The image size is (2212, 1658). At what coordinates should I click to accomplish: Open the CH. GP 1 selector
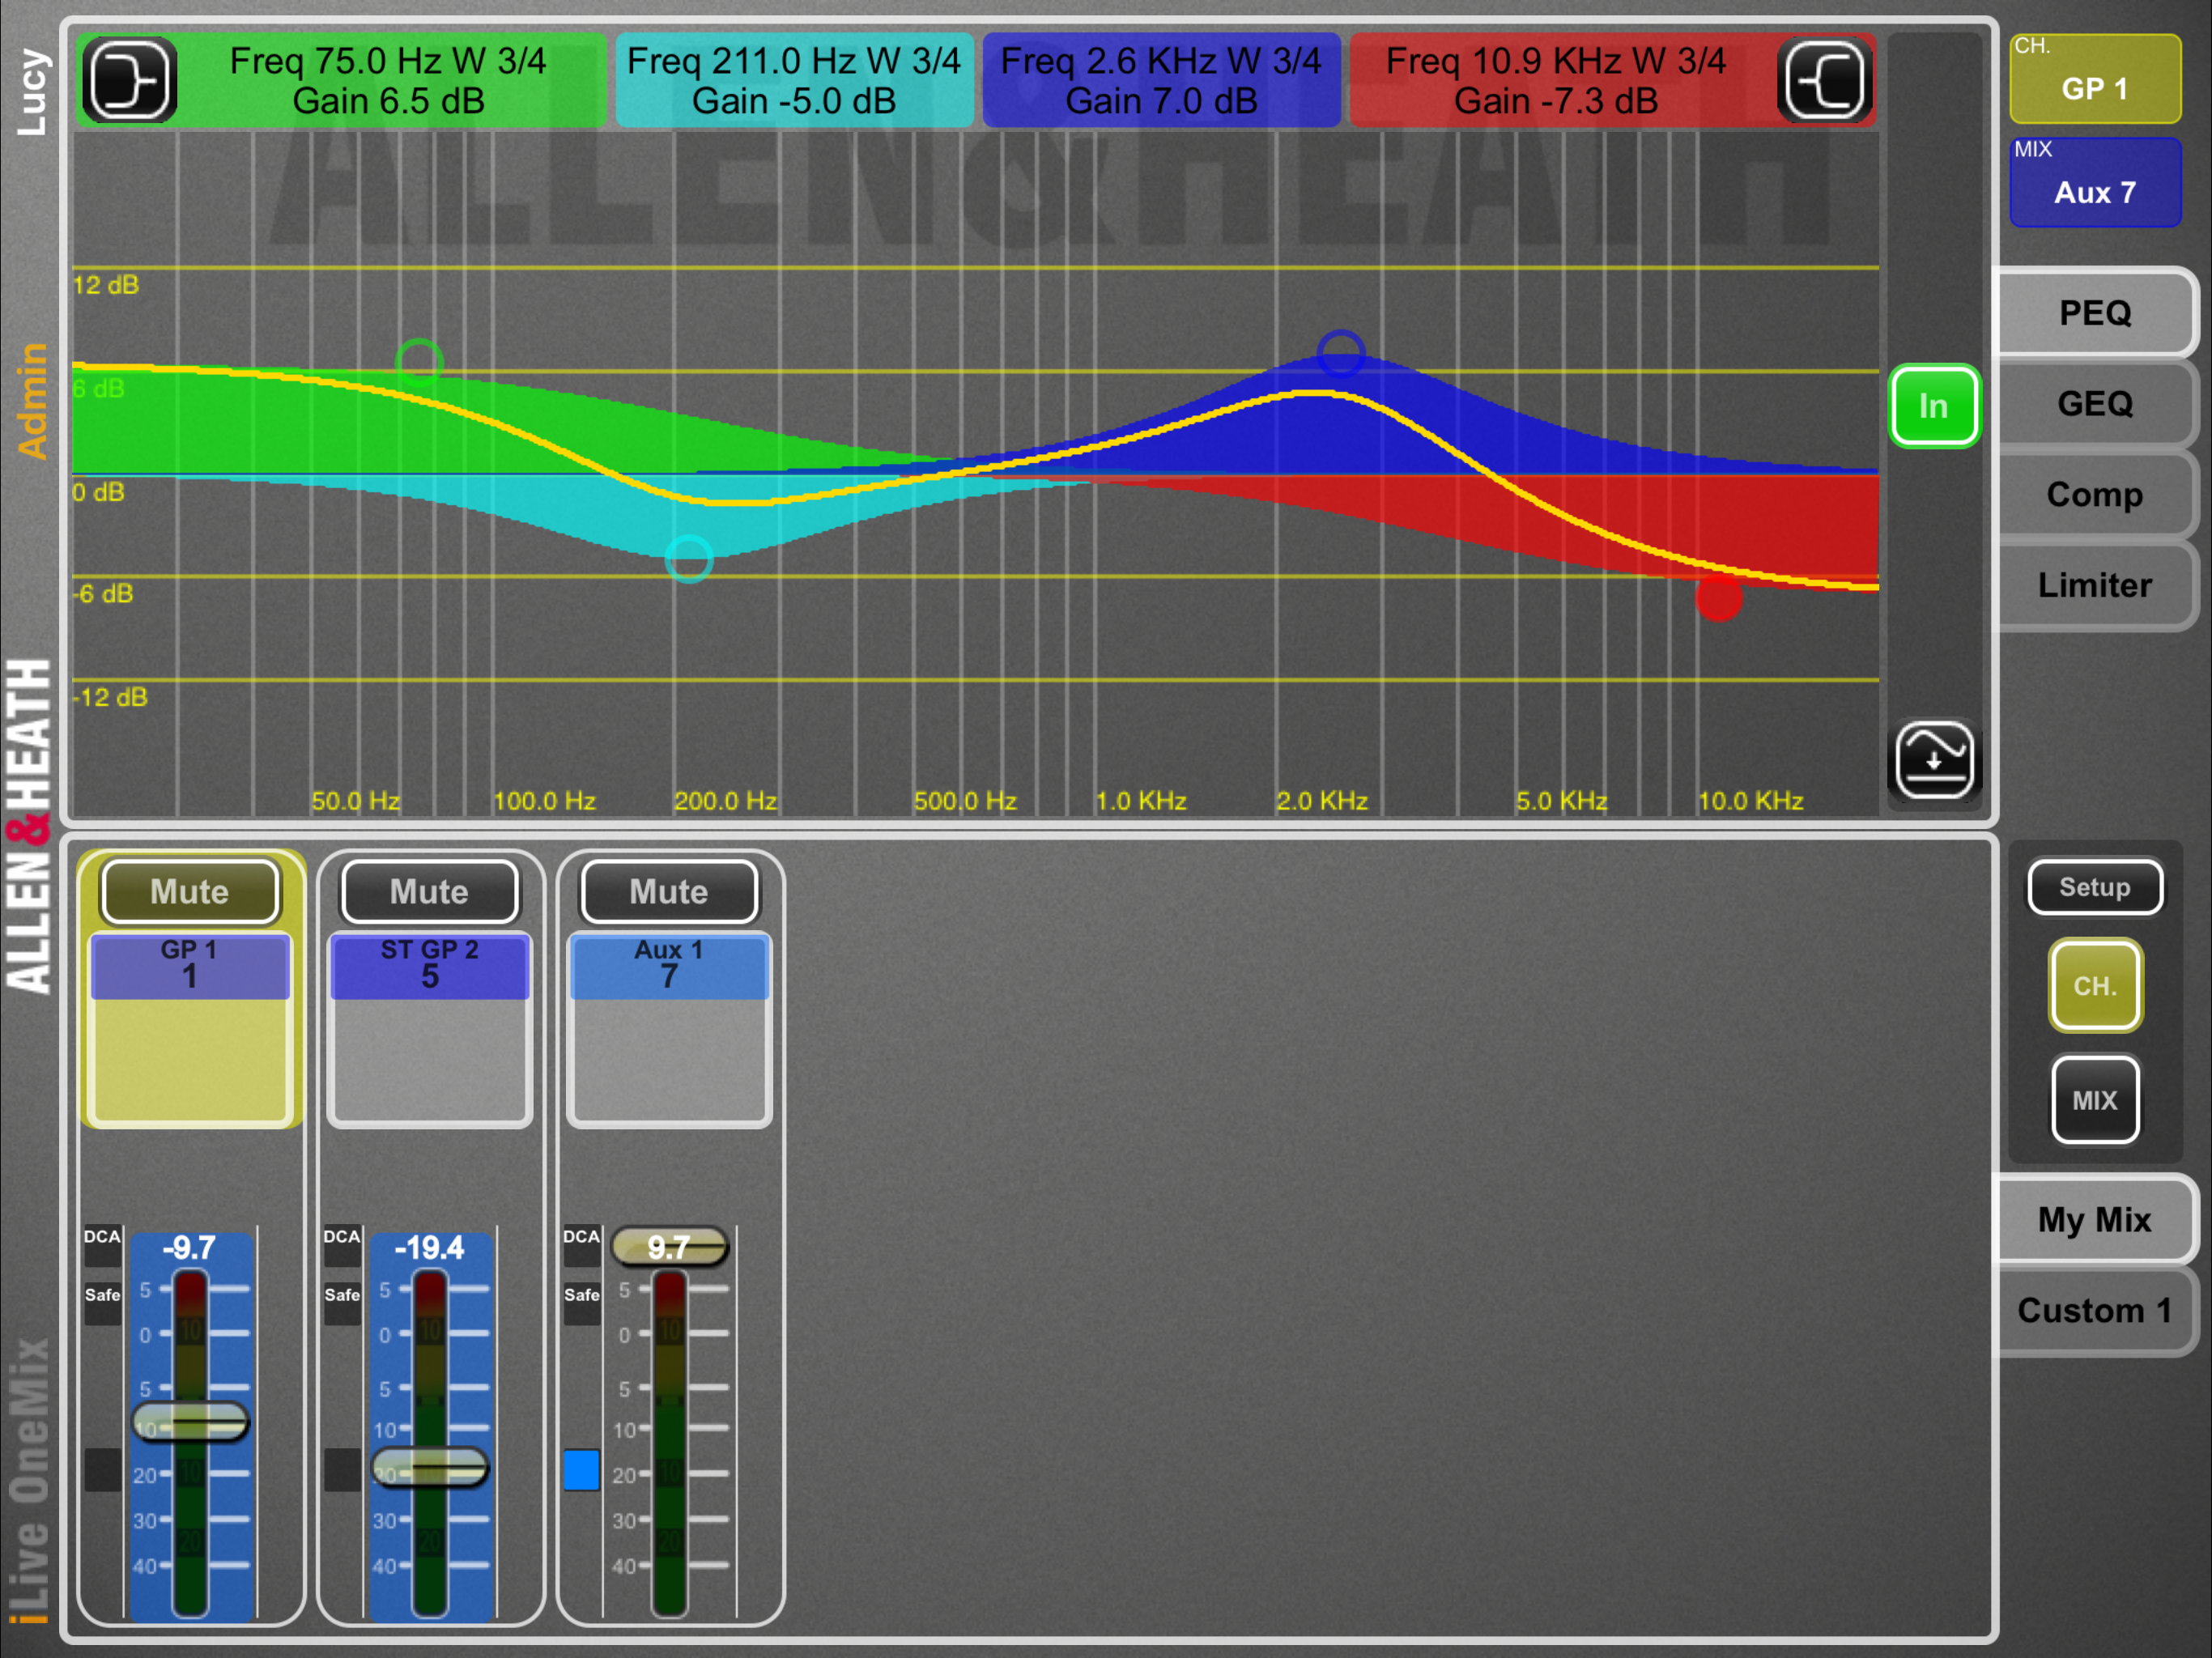pyautogui.click(x=2094, y=79)
